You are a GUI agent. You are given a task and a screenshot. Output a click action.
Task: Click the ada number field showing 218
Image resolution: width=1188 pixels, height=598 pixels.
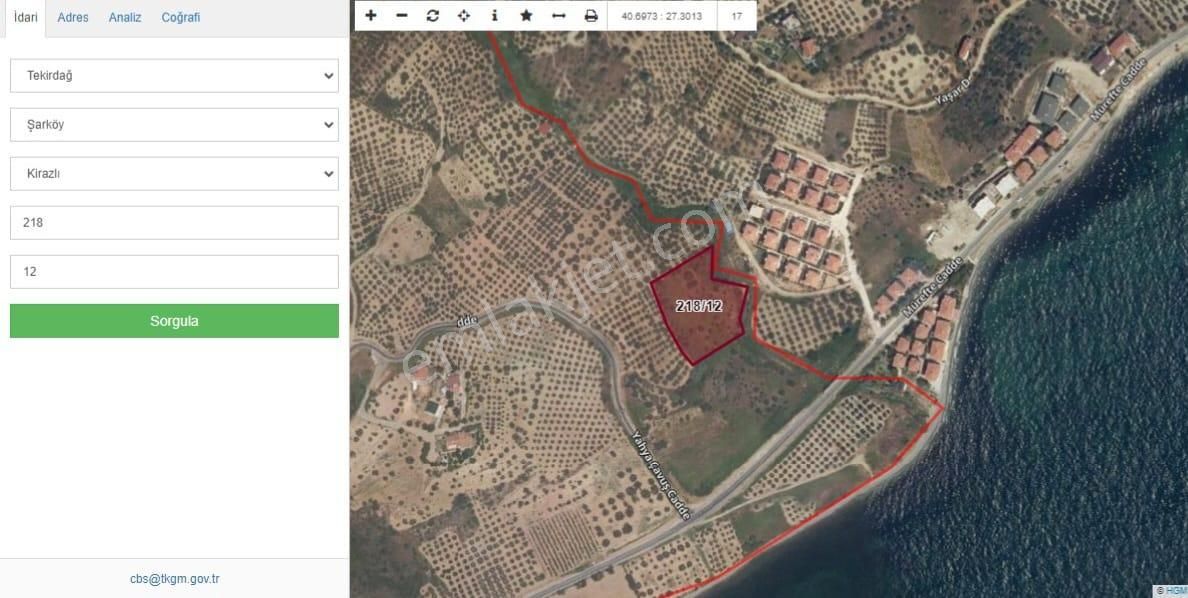(x=174, y=222)
